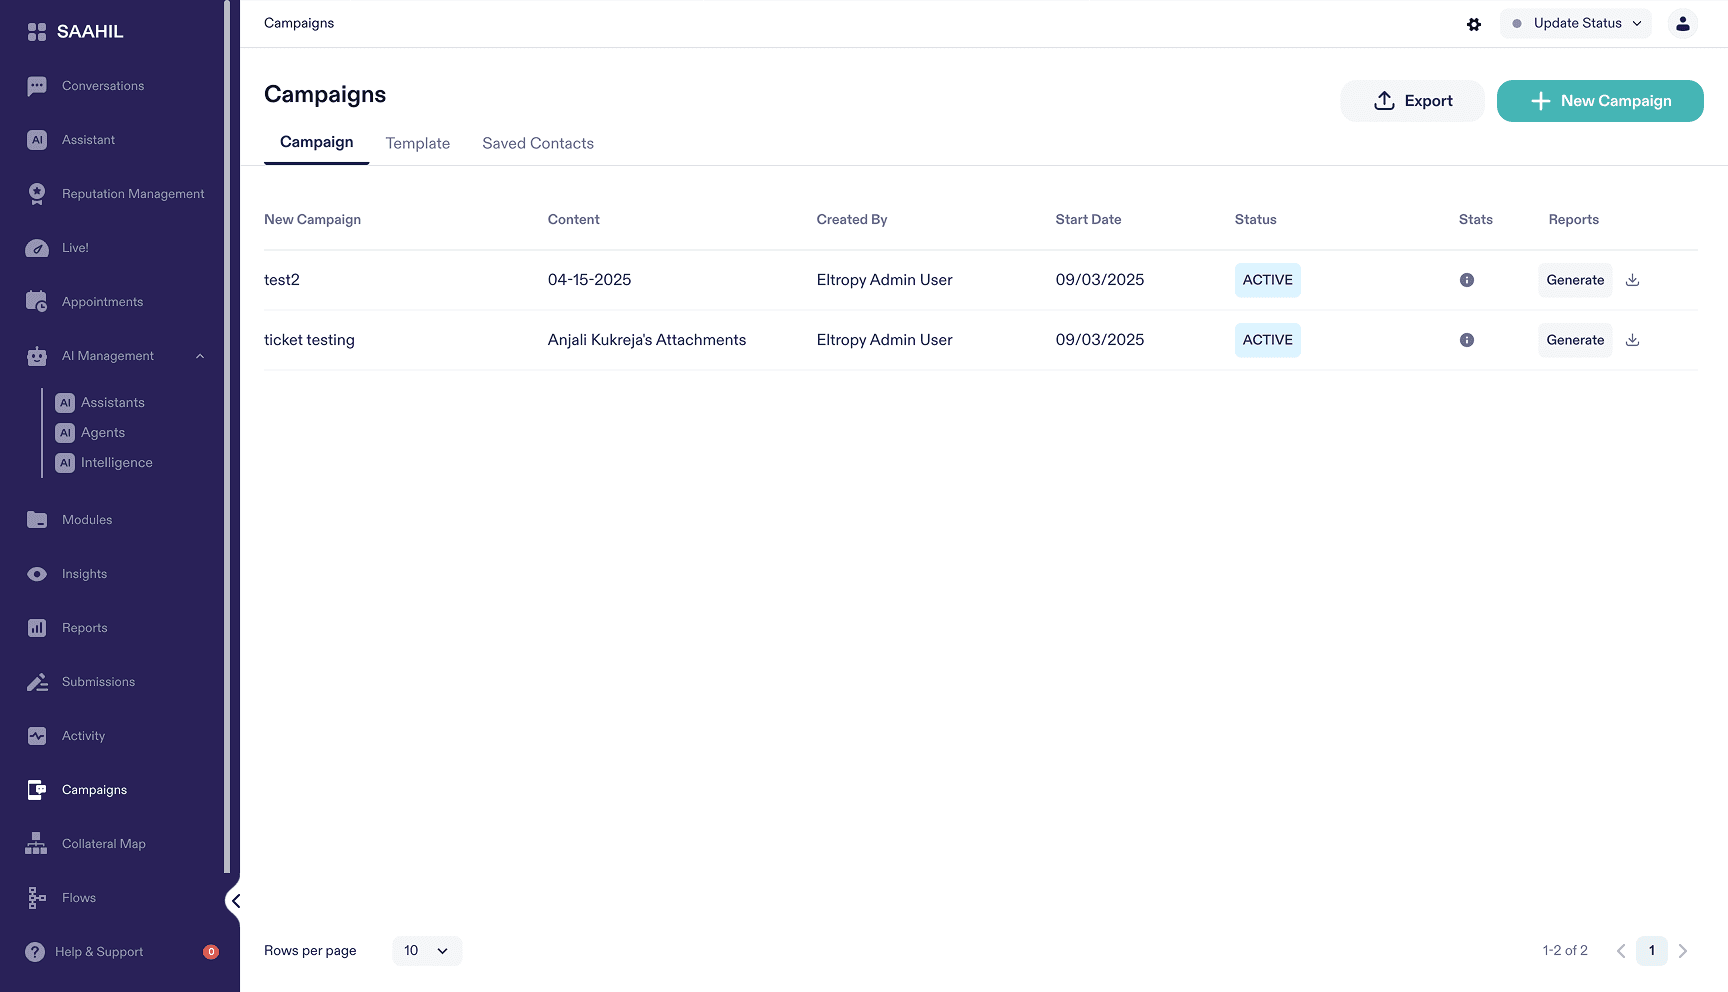Click the Assistant AI icon in sidebar
The image size is (1728, 992).
point(37,140)
